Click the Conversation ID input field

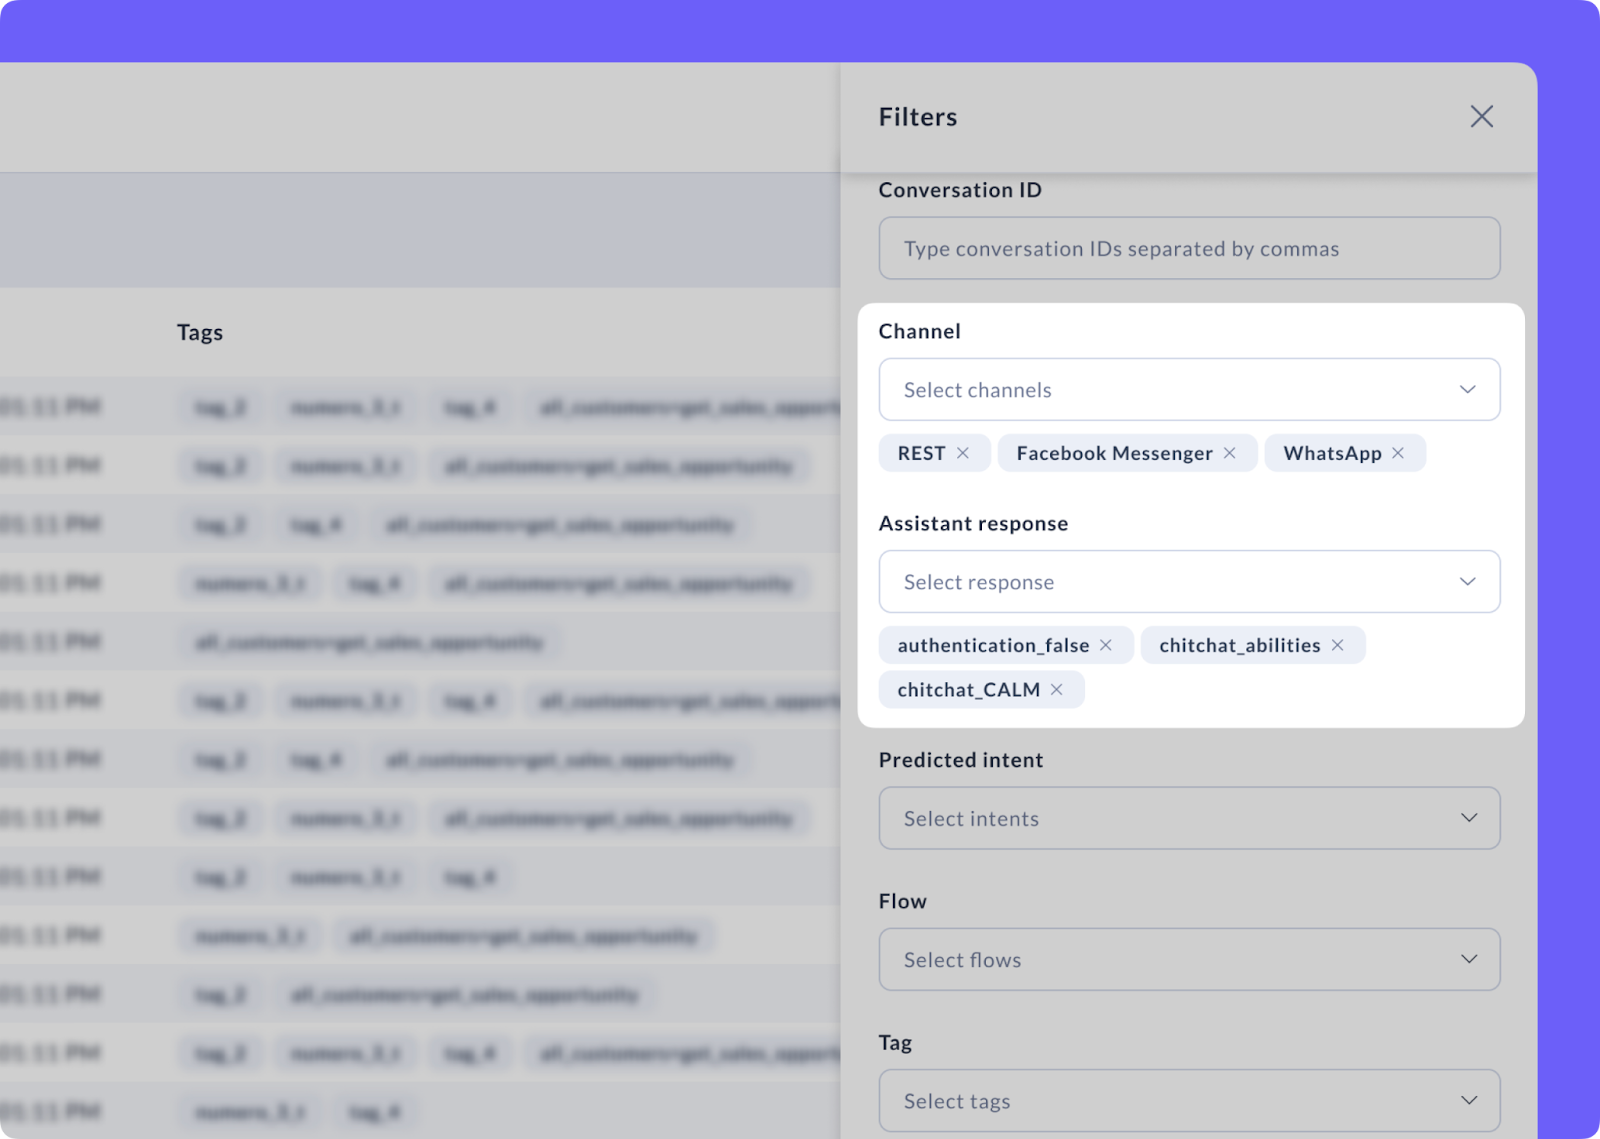(x=1189, y=248)
